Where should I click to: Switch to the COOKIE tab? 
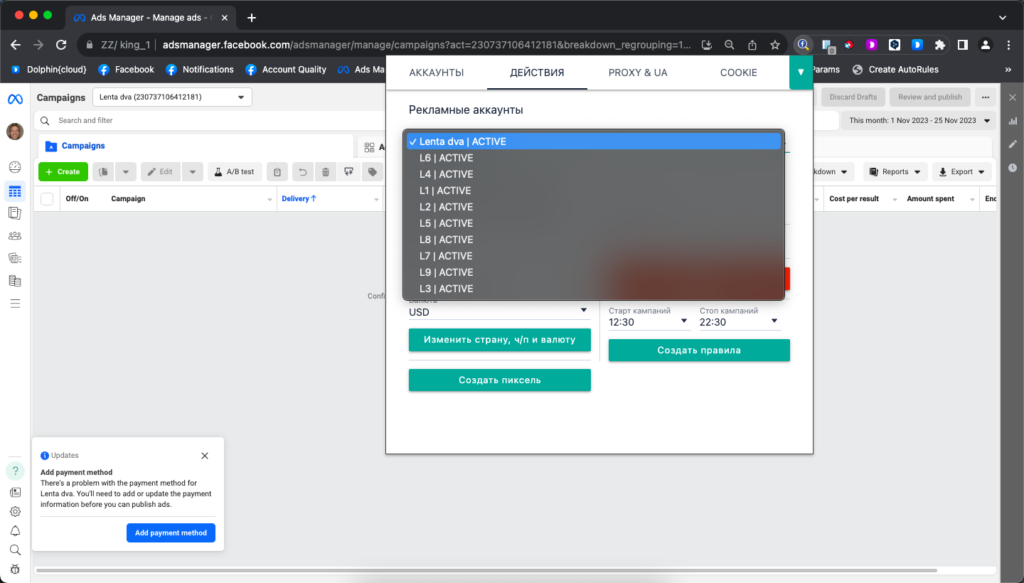click(x=739, y=72)
